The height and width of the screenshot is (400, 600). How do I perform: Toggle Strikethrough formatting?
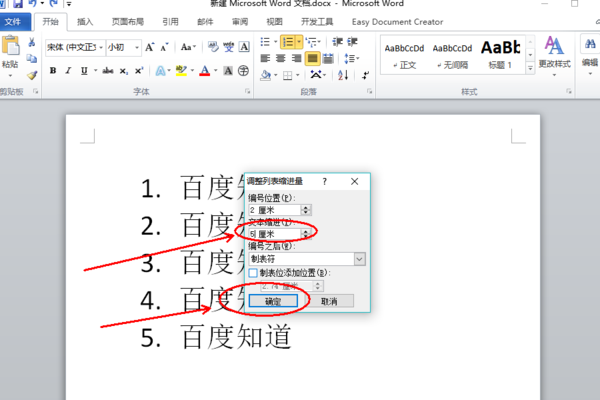(108, 70)
